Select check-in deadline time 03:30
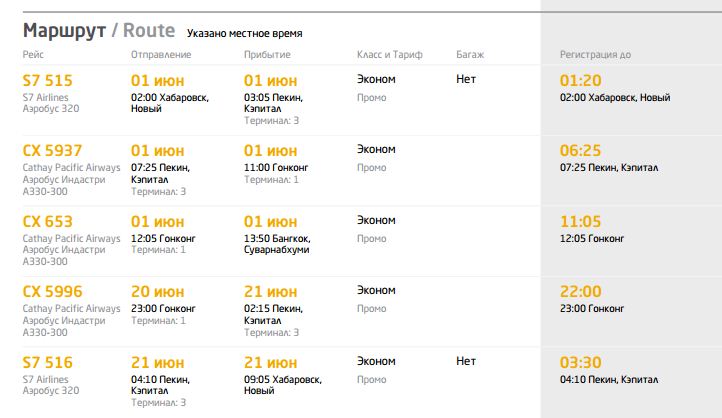Screen dimensions: 722x418 (580, 363)
